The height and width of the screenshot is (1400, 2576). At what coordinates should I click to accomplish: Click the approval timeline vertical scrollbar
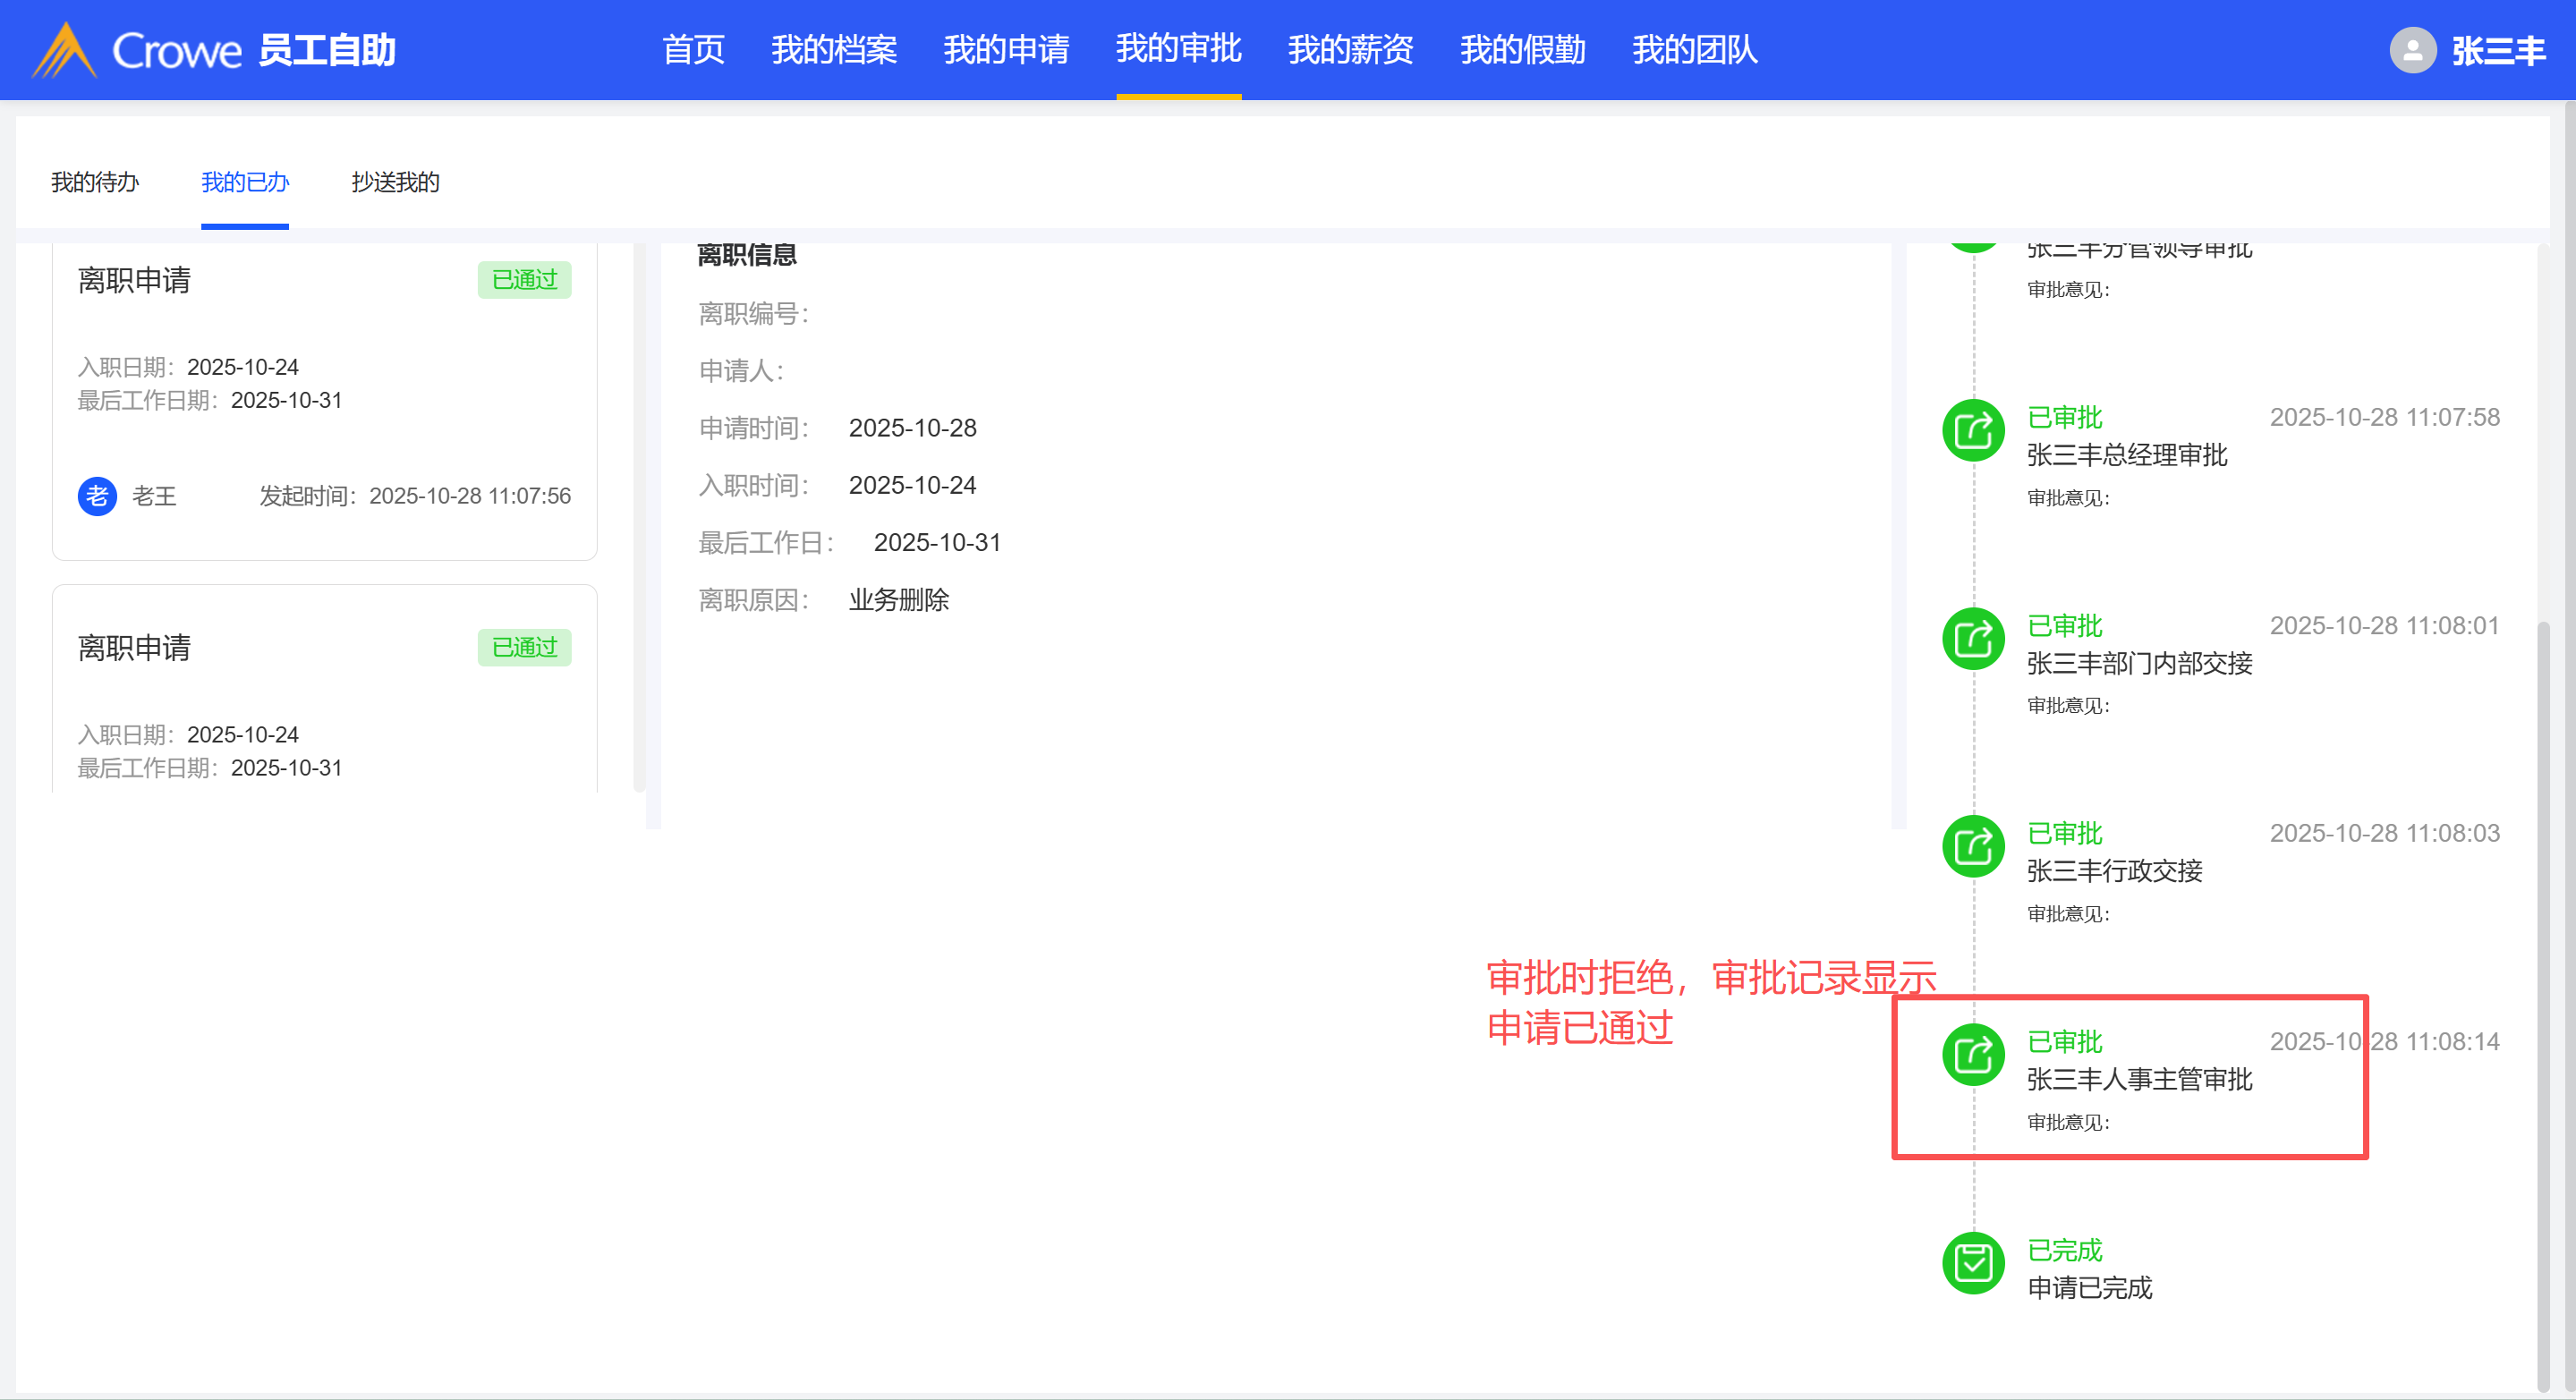2543,1000
